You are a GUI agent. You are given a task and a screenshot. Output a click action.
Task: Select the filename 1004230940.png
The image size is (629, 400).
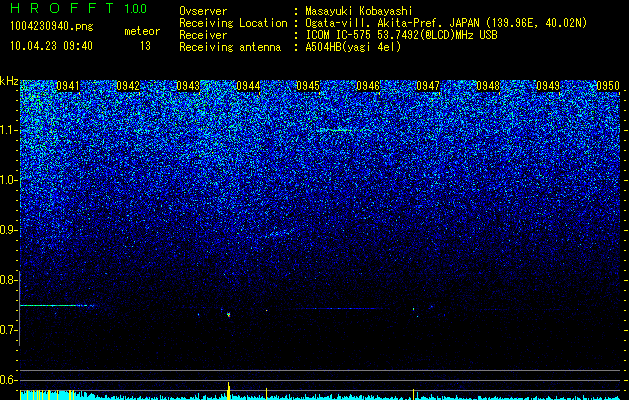52,26
